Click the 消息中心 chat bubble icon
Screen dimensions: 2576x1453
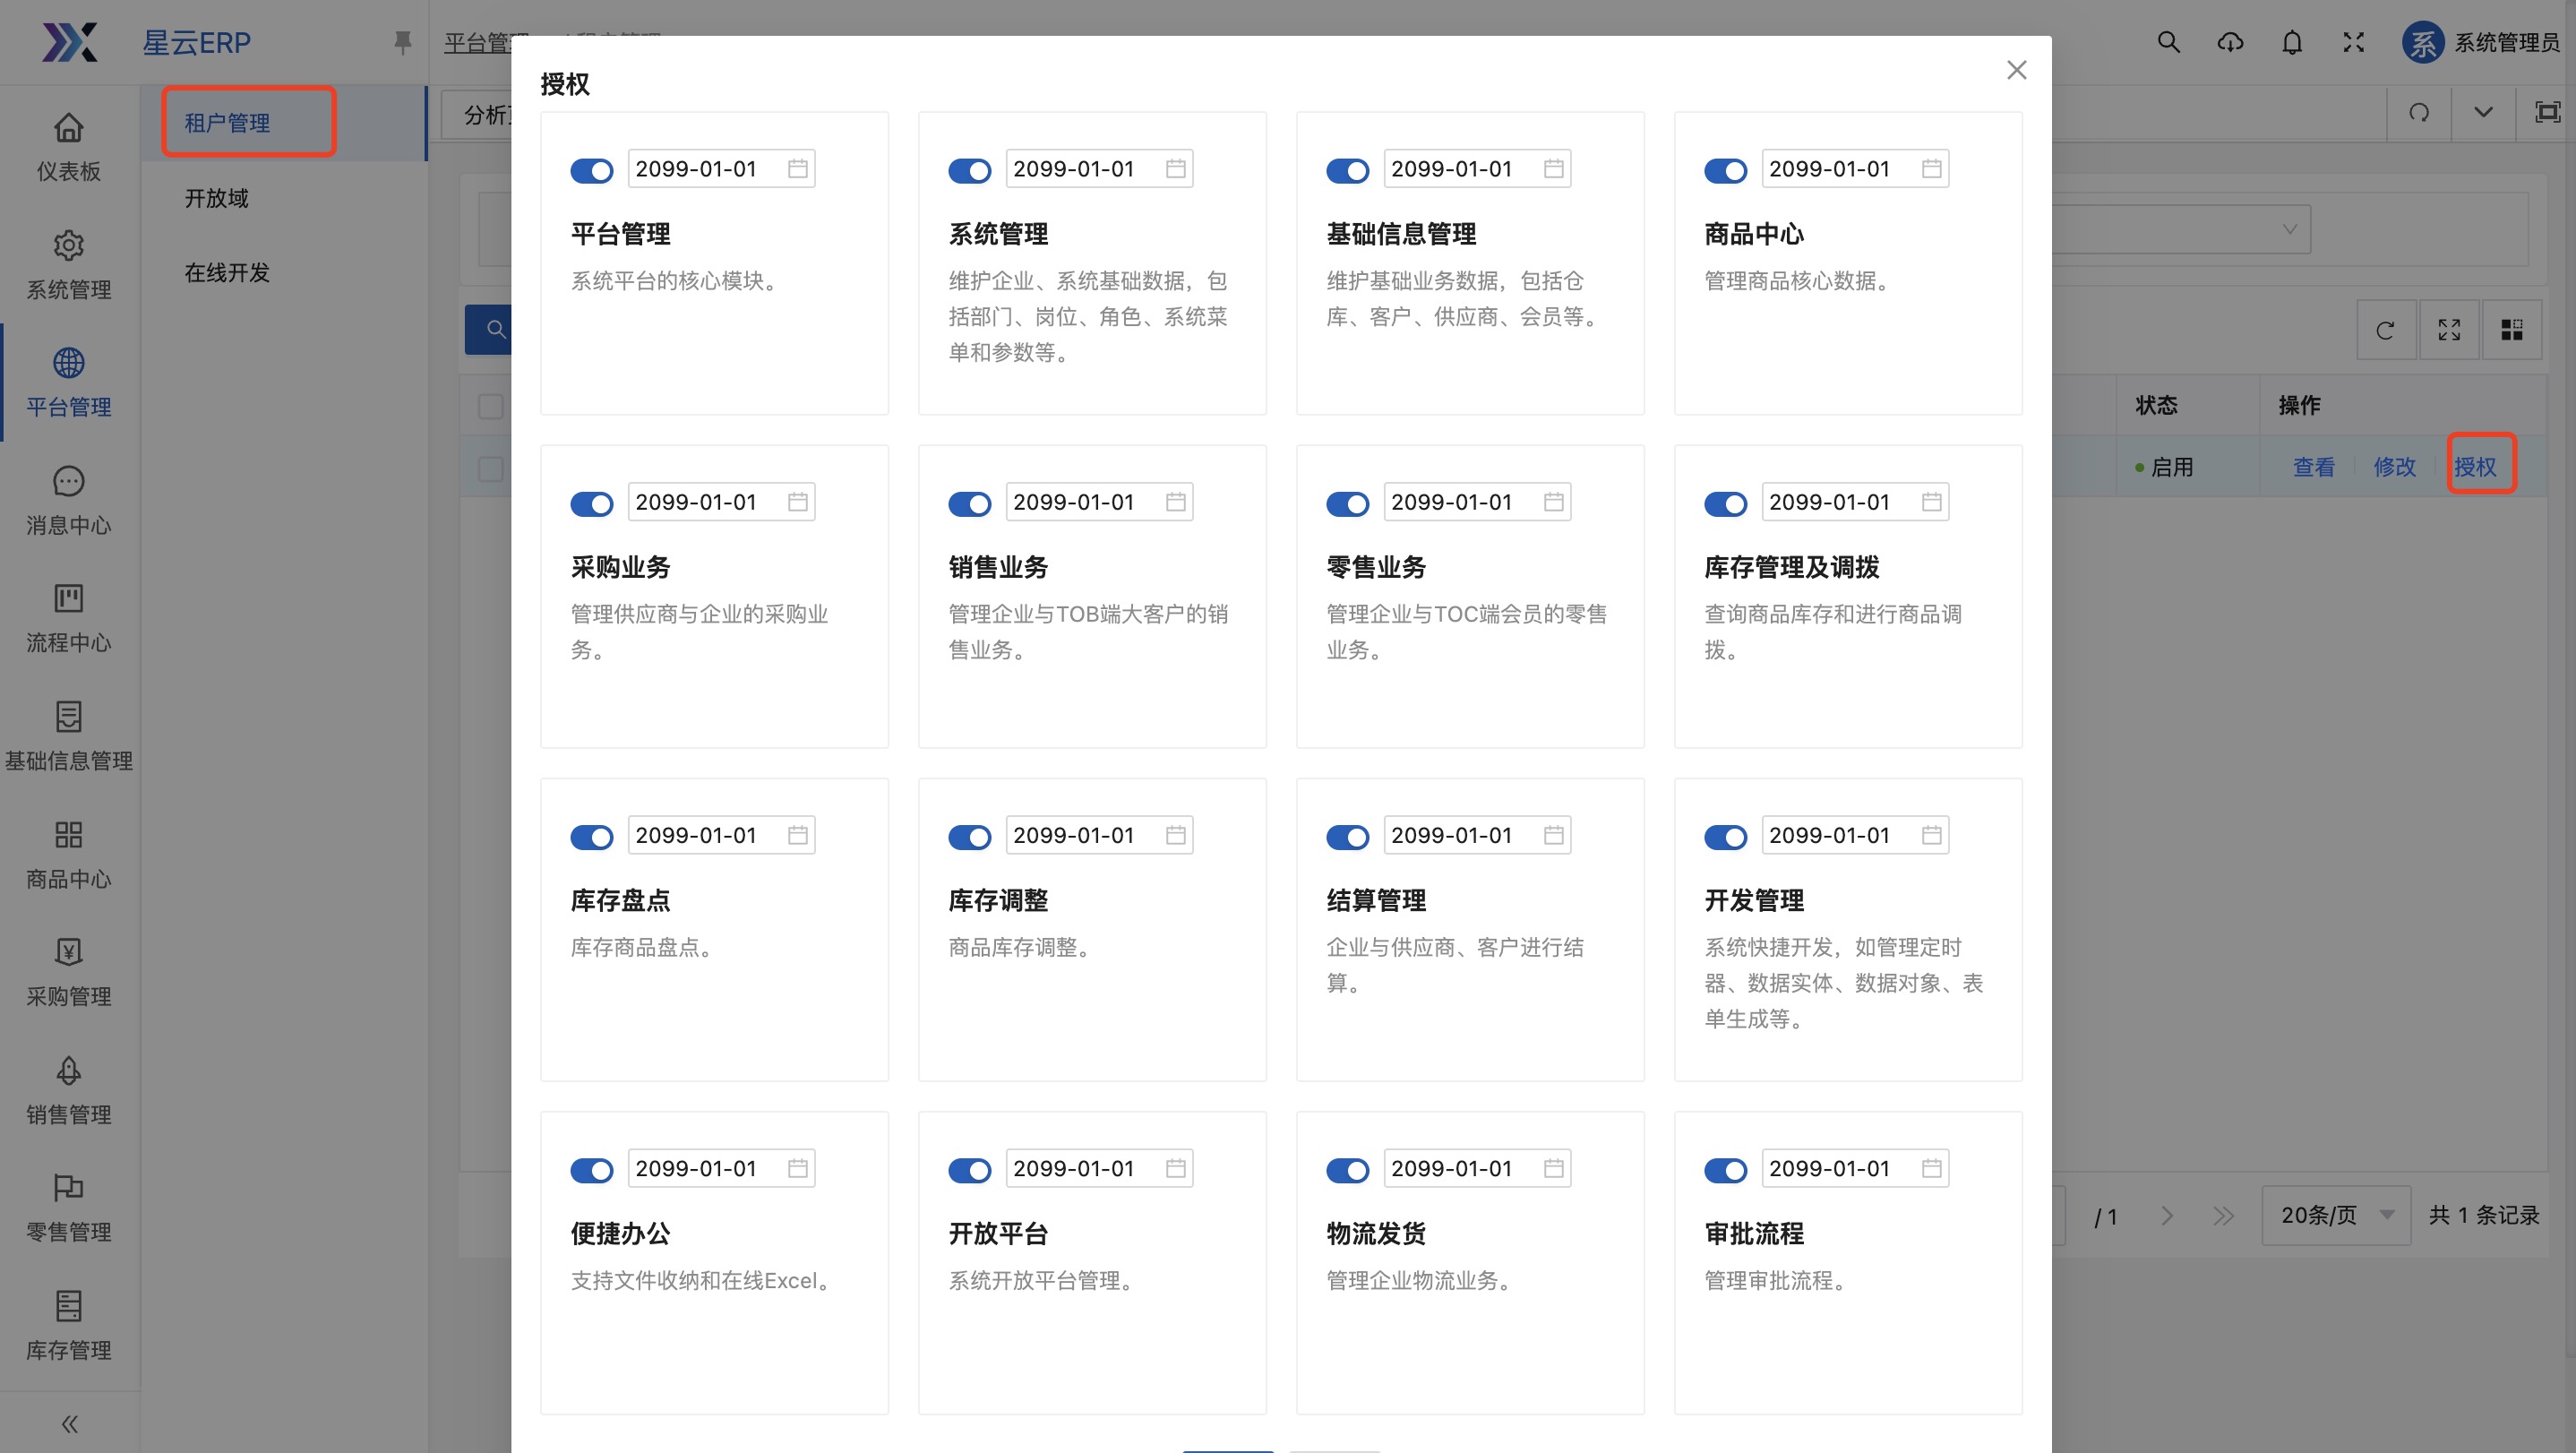(68, 482)
